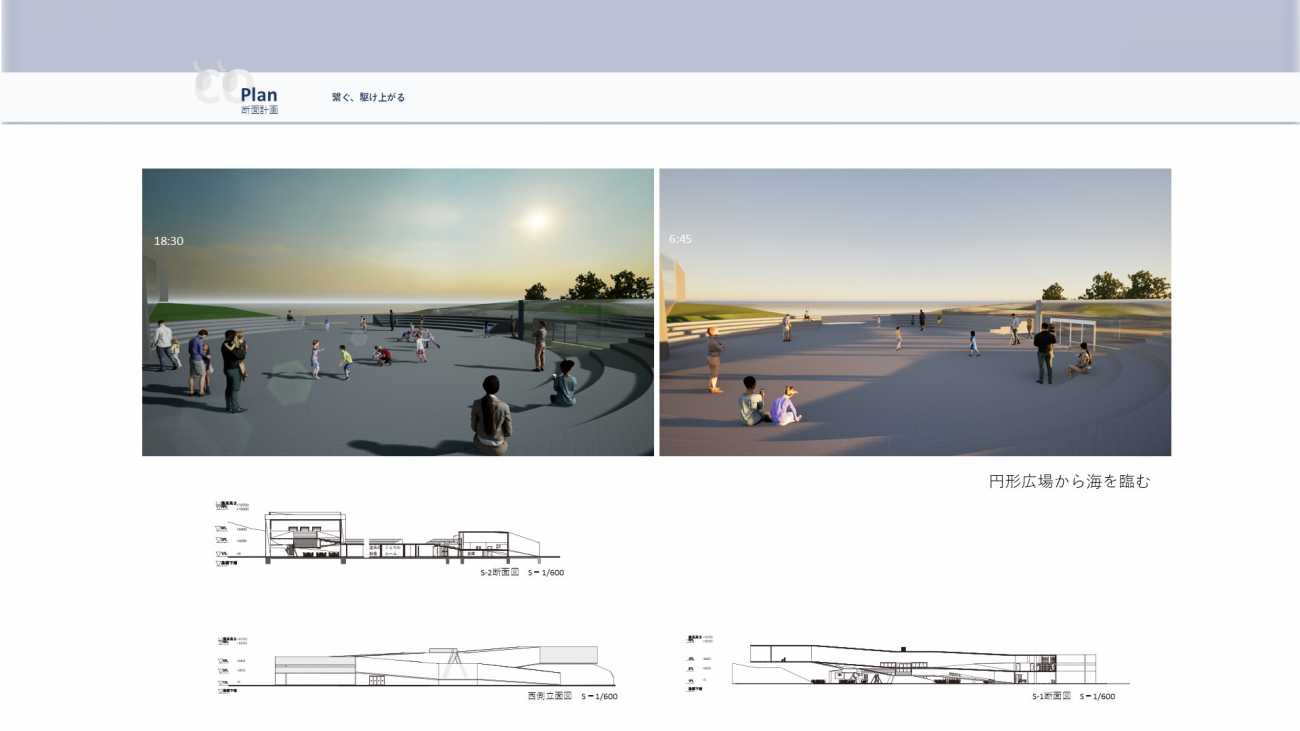Select the S-2 section drawing
This screenshot has width=1300, height=731.
pos(405,537)
